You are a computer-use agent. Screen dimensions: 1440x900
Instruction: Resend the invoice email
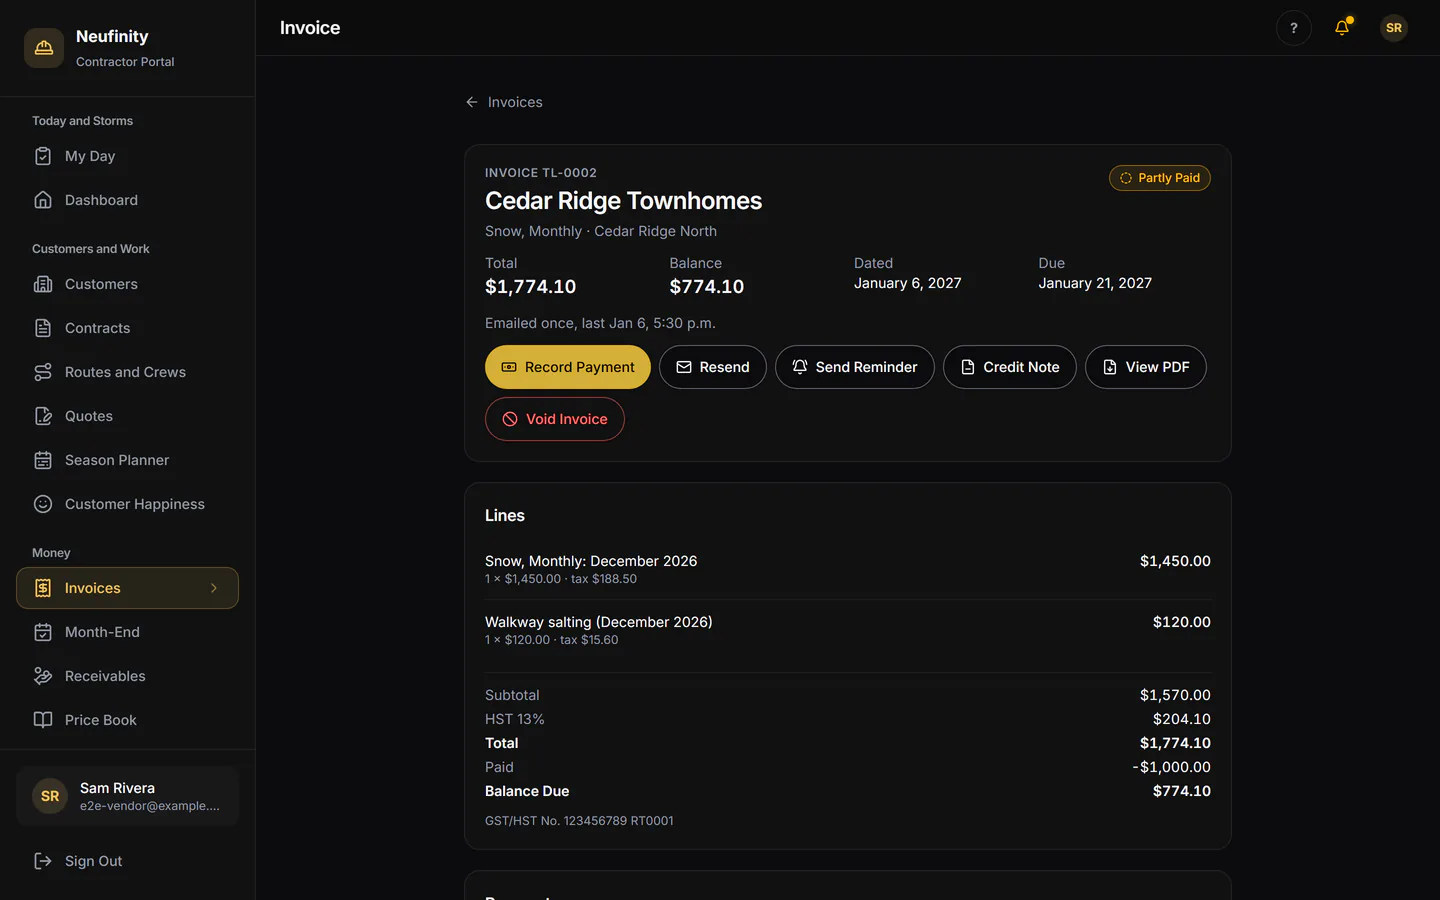(x=713, y=367)
